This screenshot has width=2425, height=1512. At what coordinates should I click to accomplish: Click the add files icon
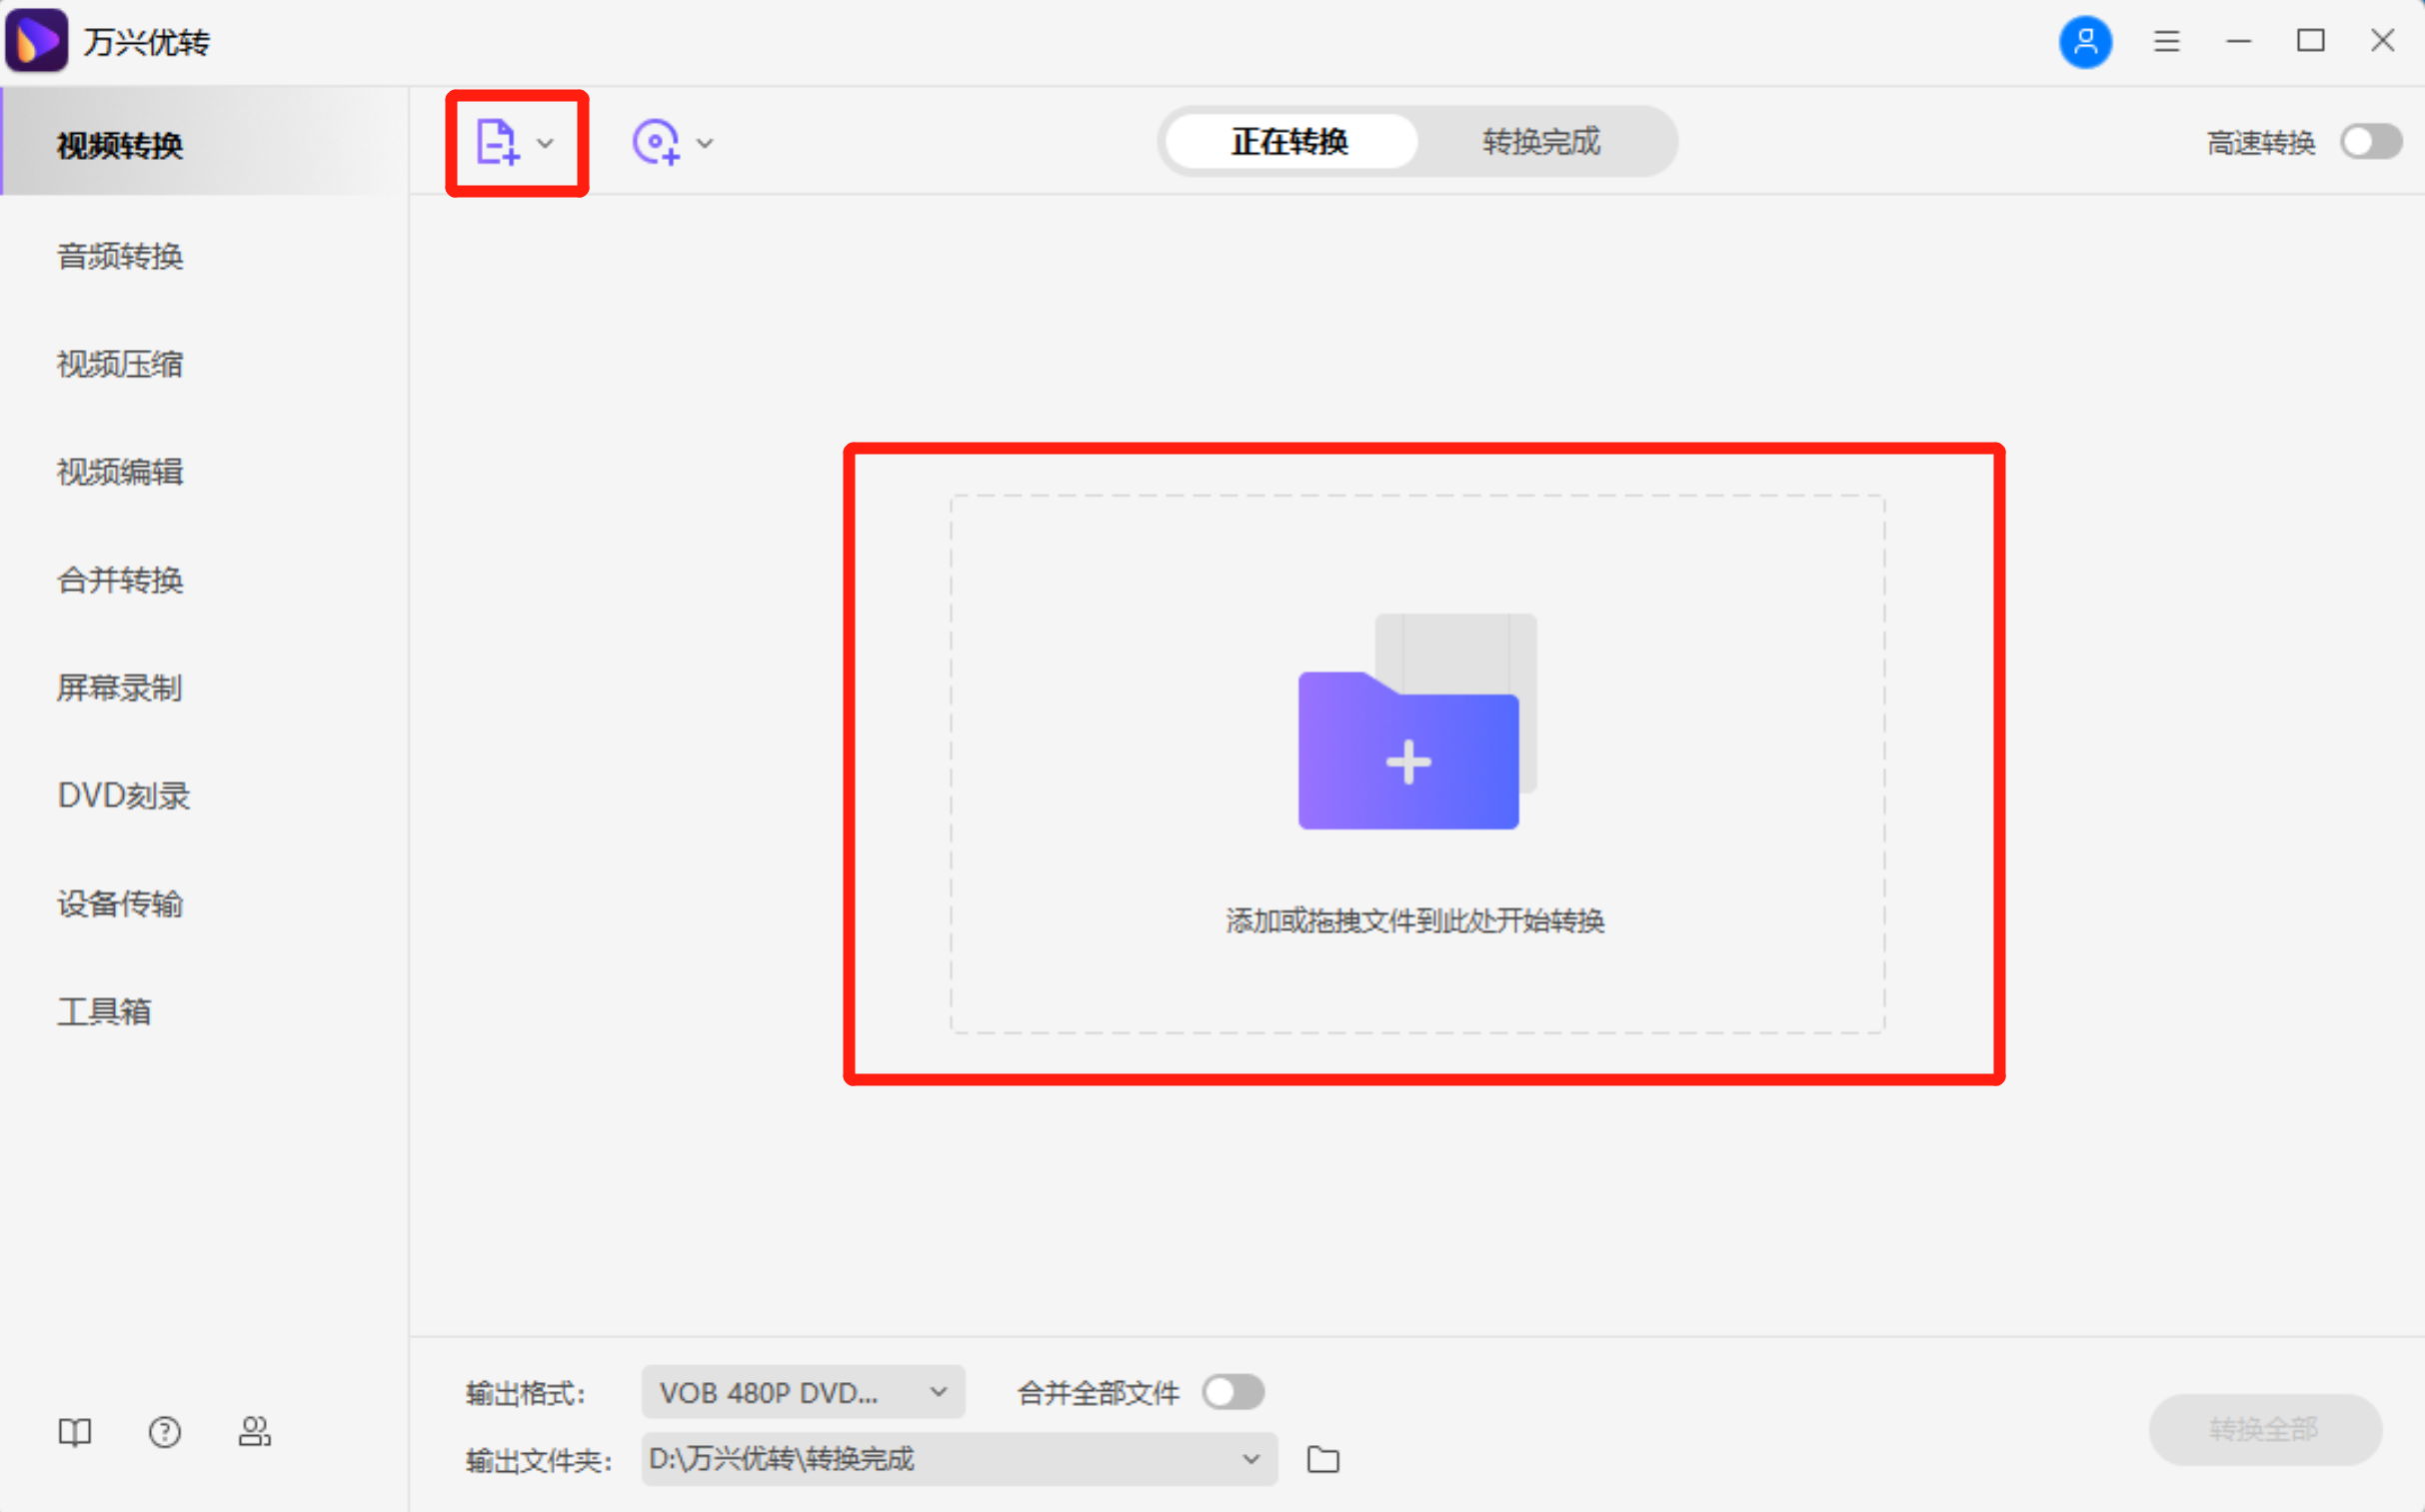(x=497, y=142)
